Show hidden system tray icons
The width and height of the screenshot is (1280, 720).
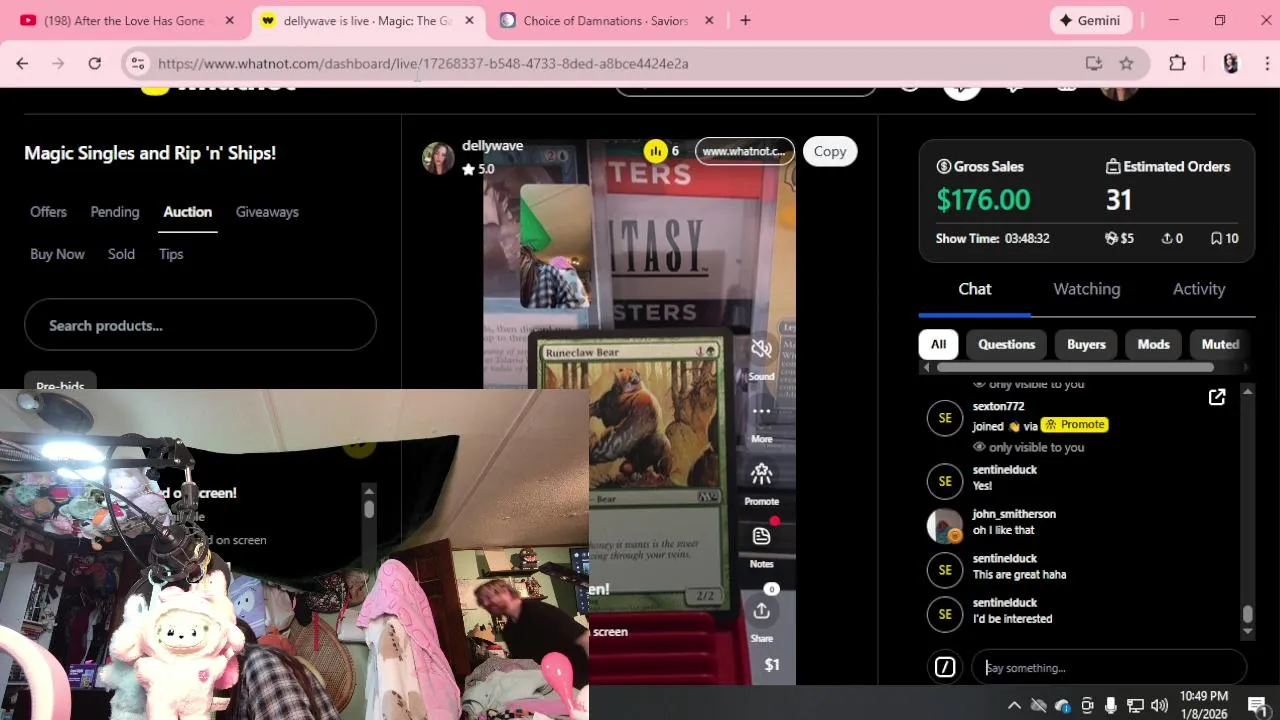1014,705
